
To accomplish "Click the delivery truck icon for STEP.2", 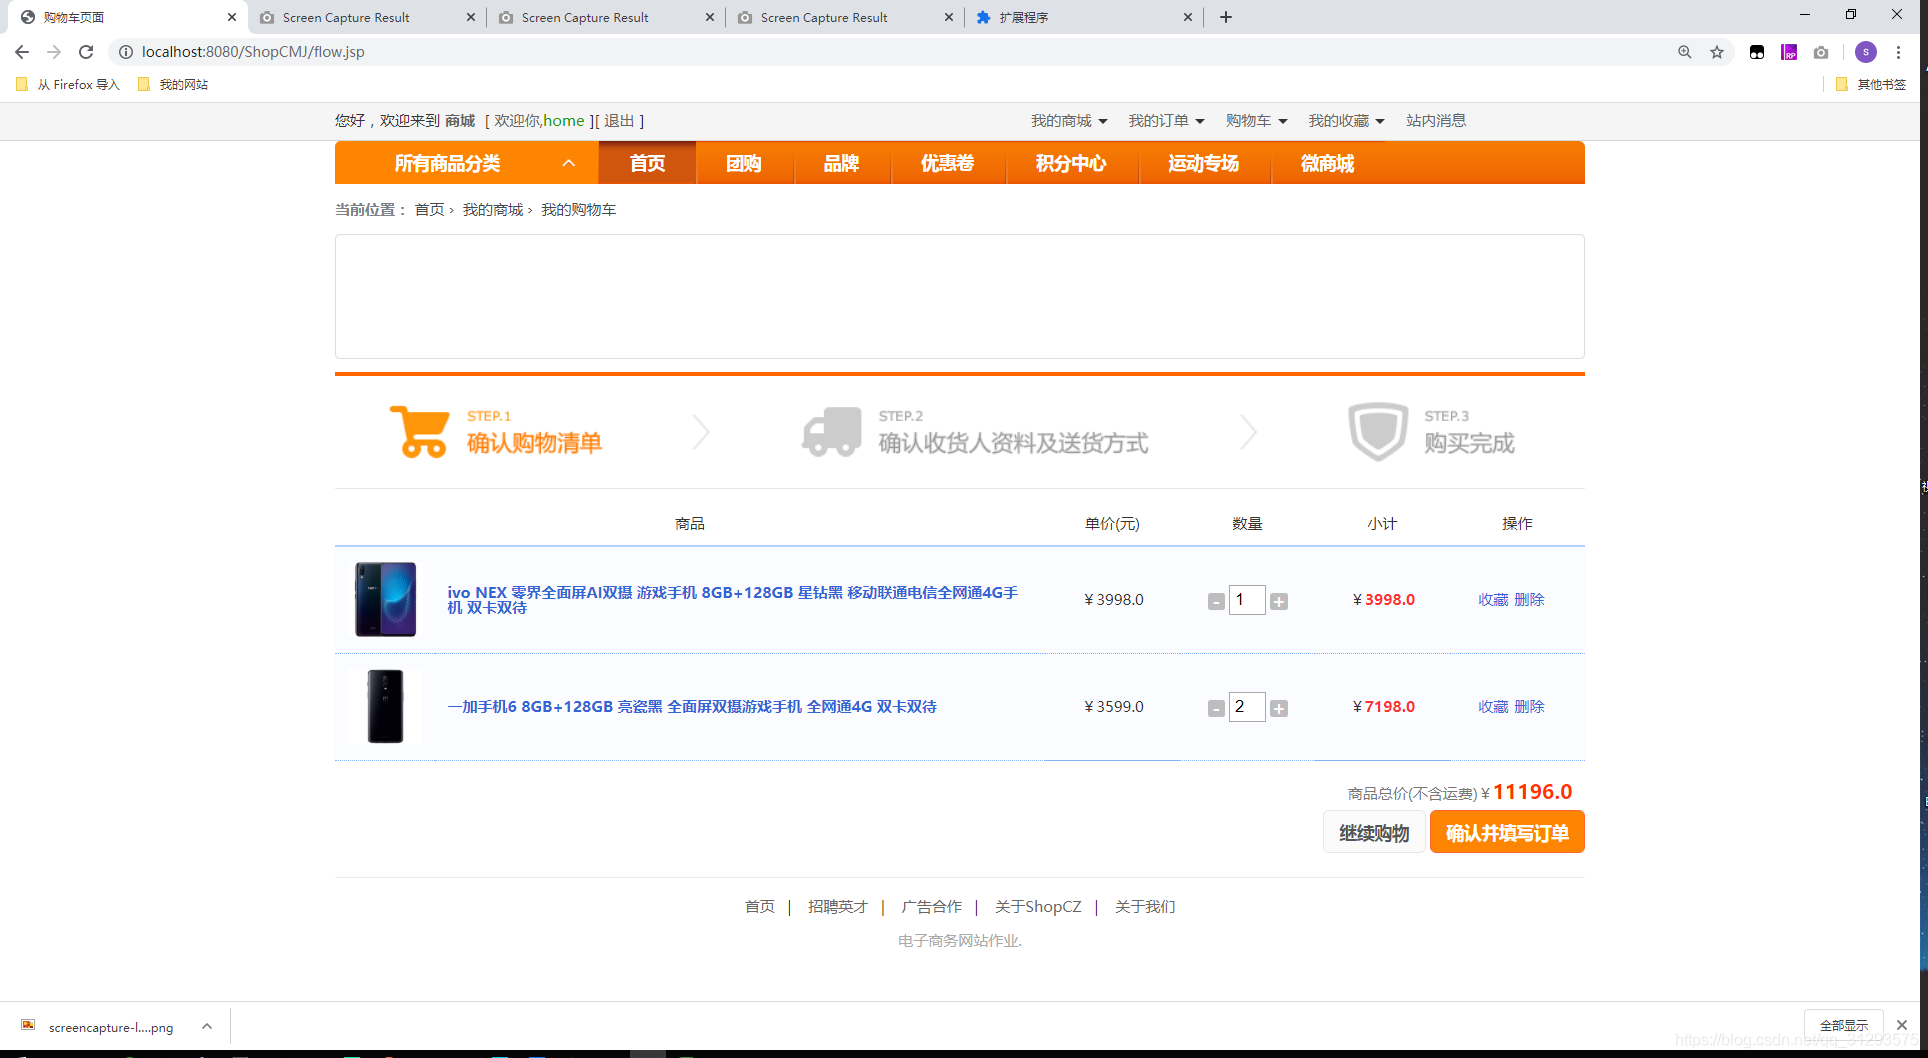I will click(x=831, y=431).
